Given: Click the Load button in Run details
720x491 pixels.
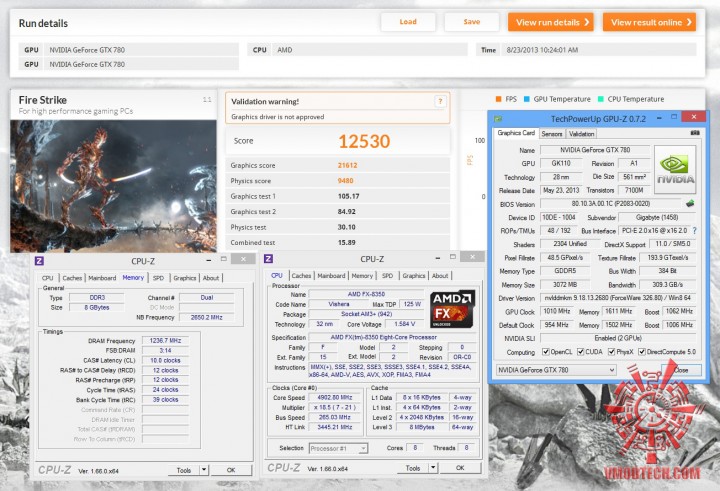Looking at the screenshot, I should point(408,22).
